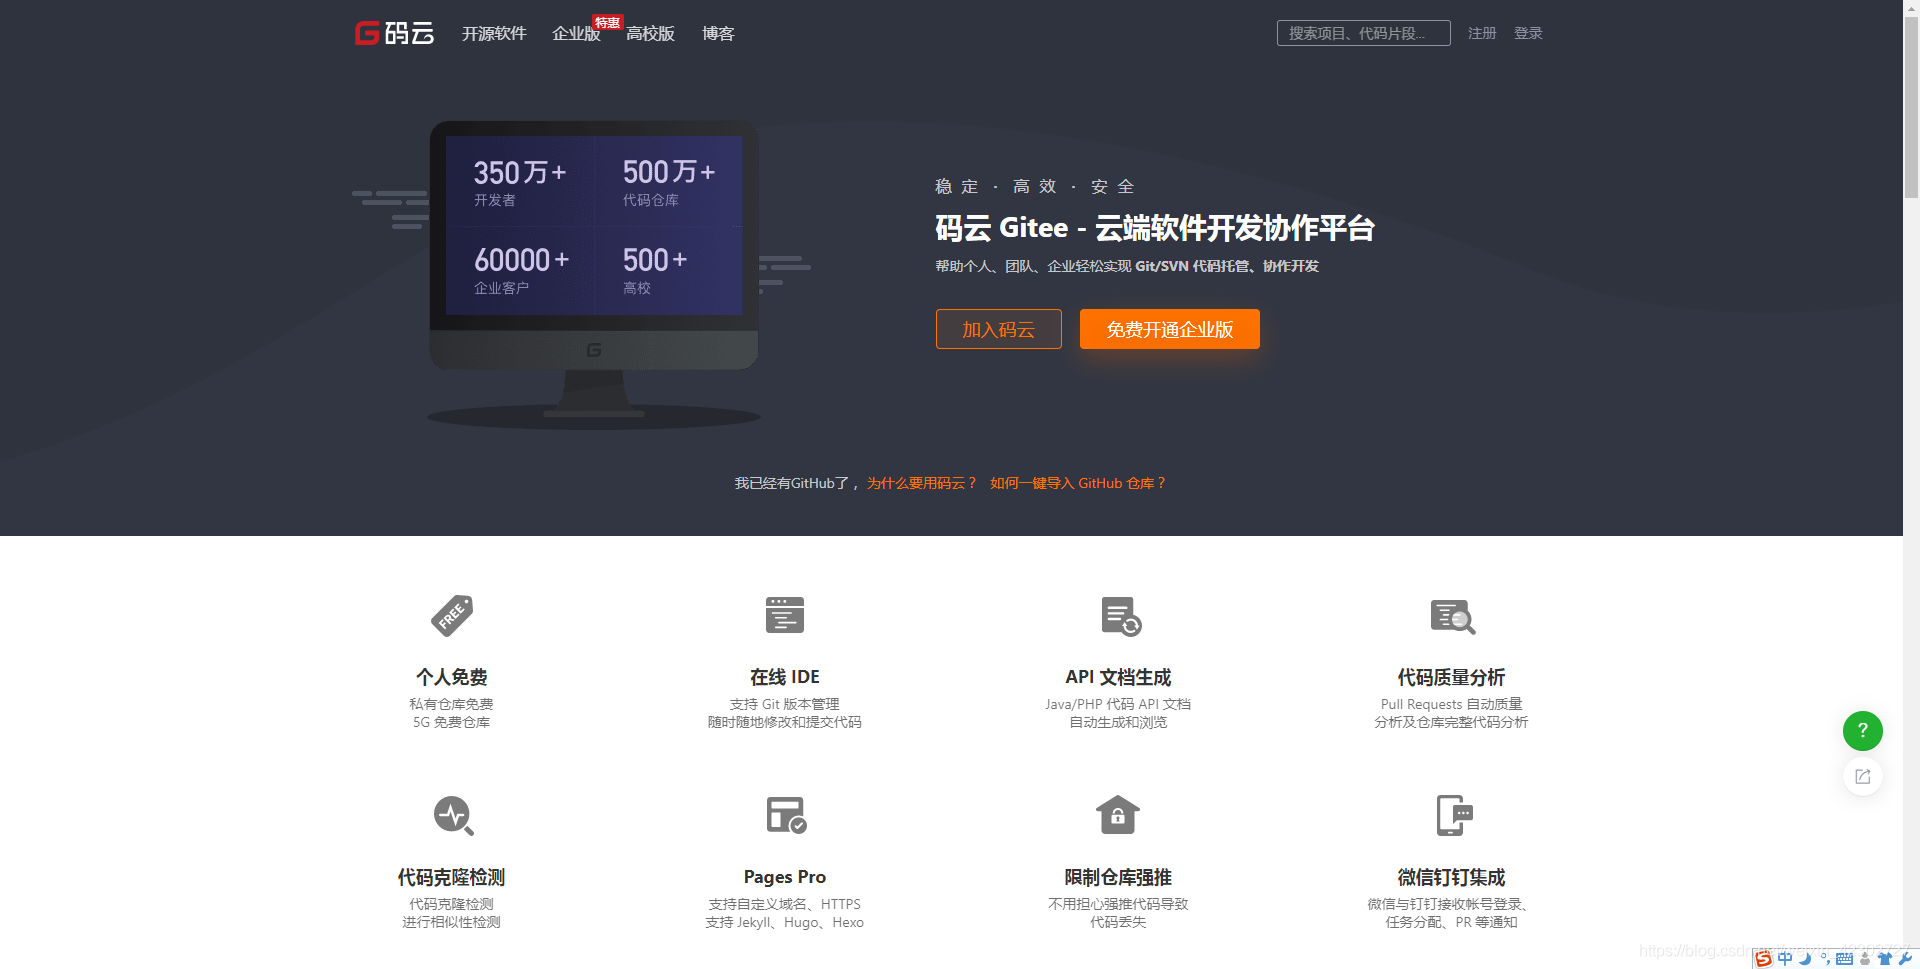
Task: Click the 代码质量分析 heading
Action: (1451, 677)
